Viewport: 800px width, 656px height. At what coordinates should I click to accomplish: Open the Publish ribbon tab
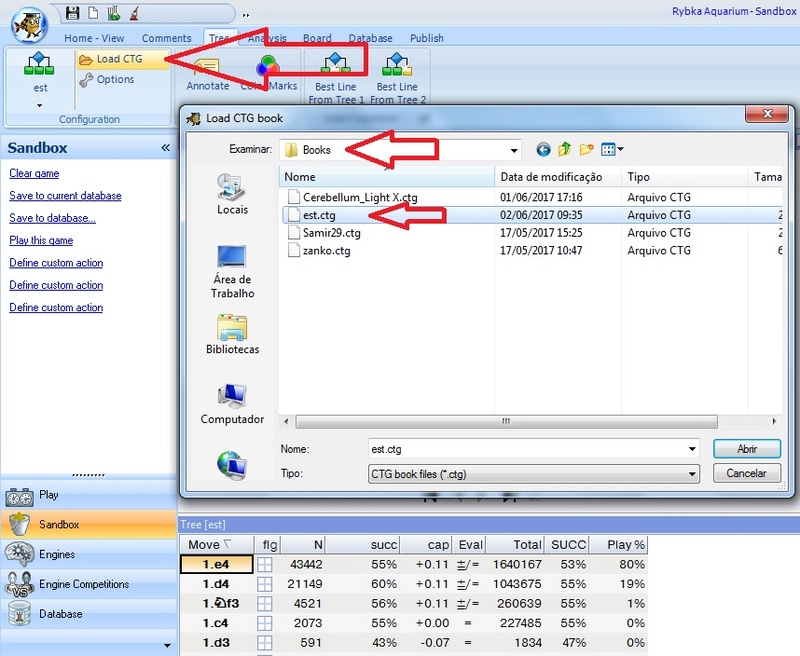427,38
